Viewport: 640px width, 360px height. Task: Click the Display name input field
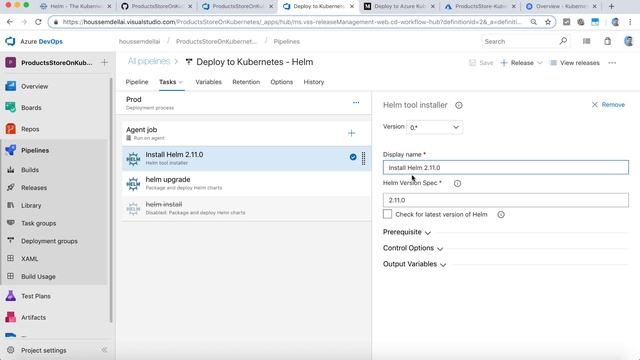pyautogui.click(x=506, y=167)
